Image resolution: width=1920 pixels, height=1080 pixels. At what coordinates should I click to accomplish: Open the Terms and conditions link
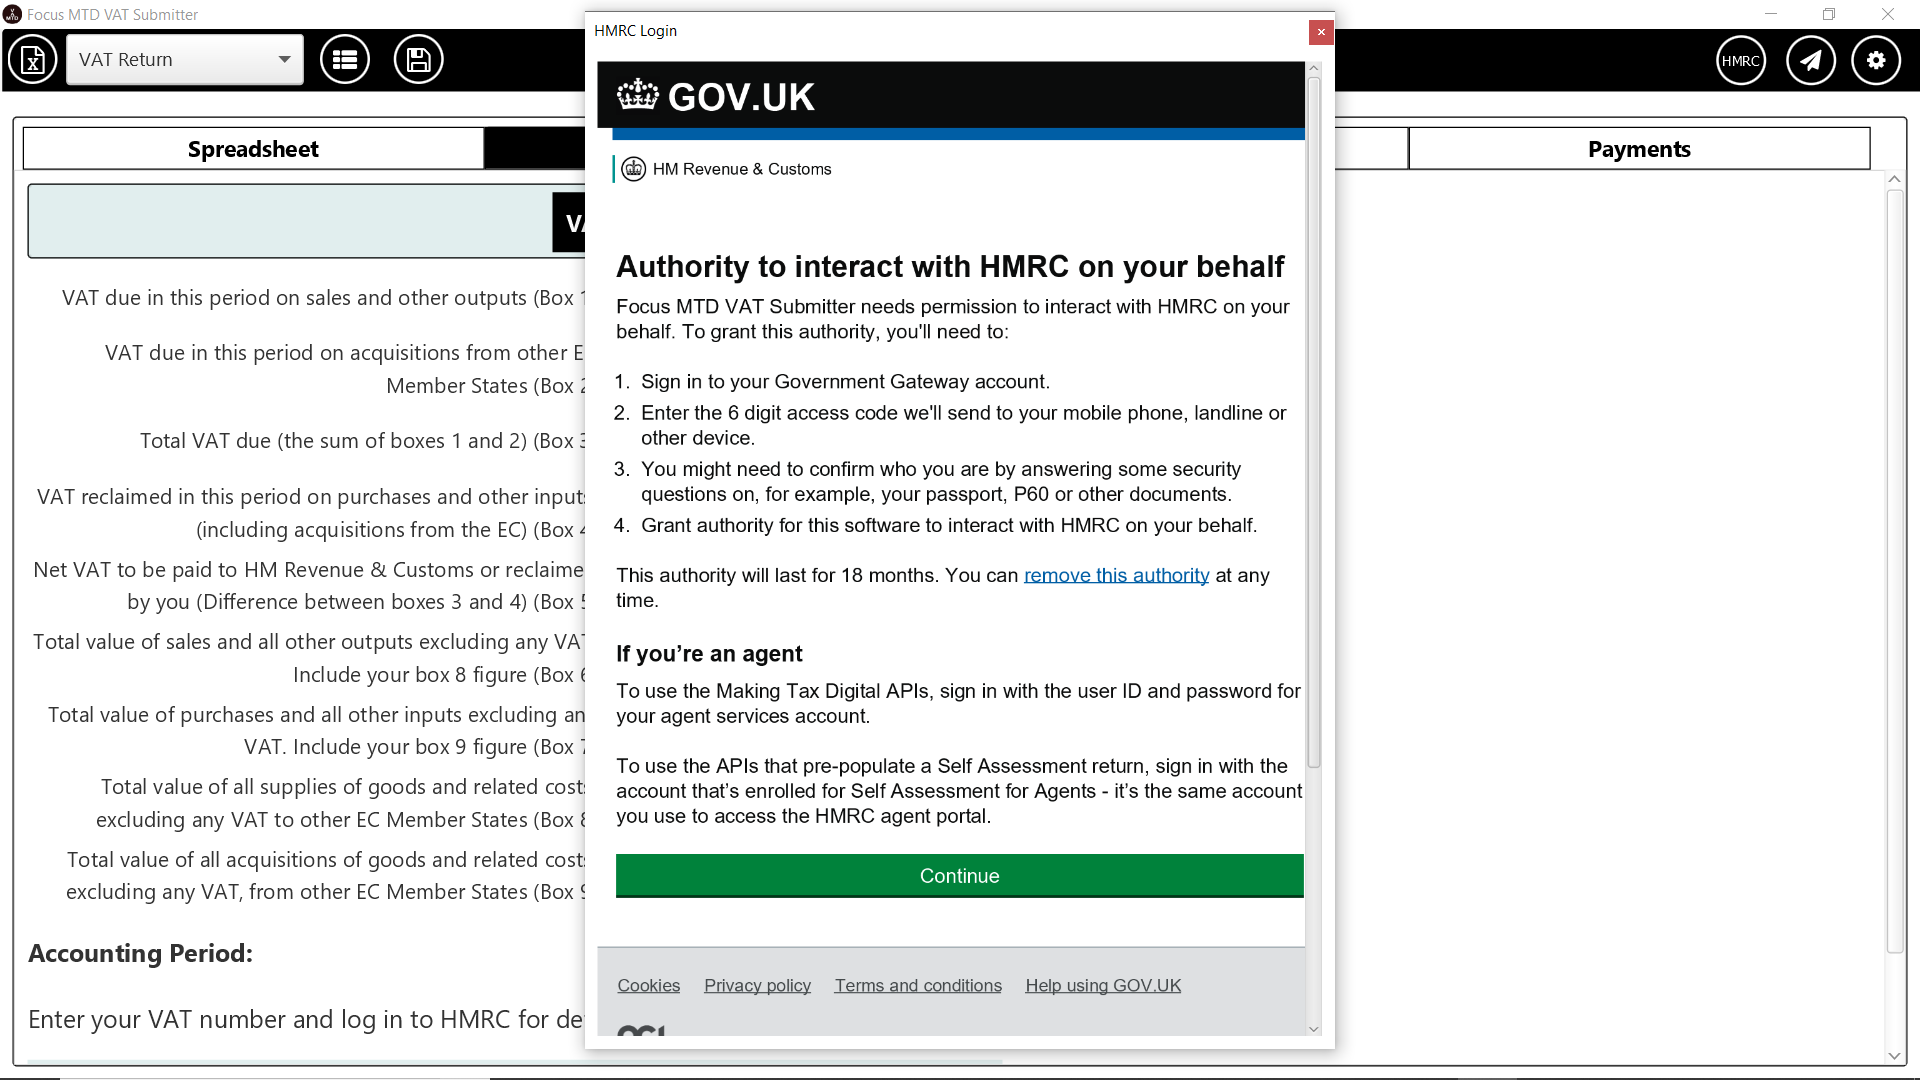[x=918, y=986]
